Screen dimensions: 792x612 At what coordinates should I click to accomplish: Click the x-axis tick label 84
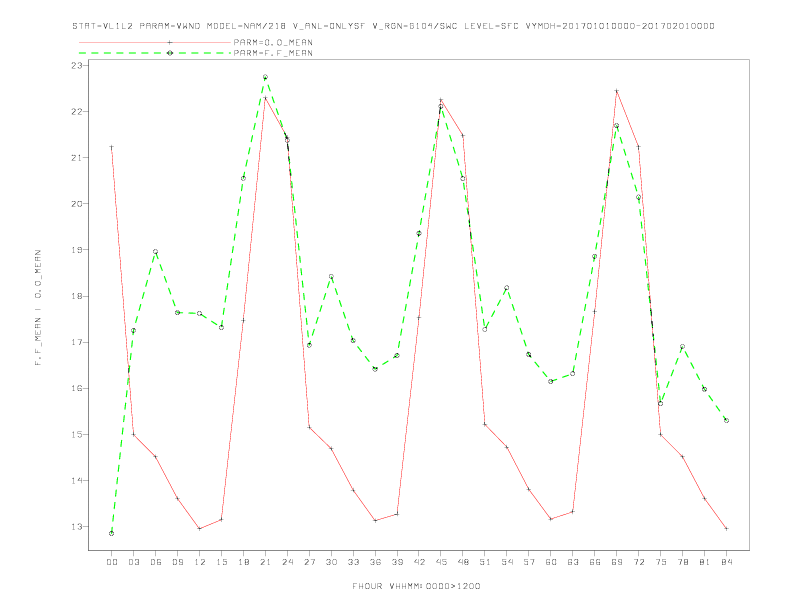point(727,562)
